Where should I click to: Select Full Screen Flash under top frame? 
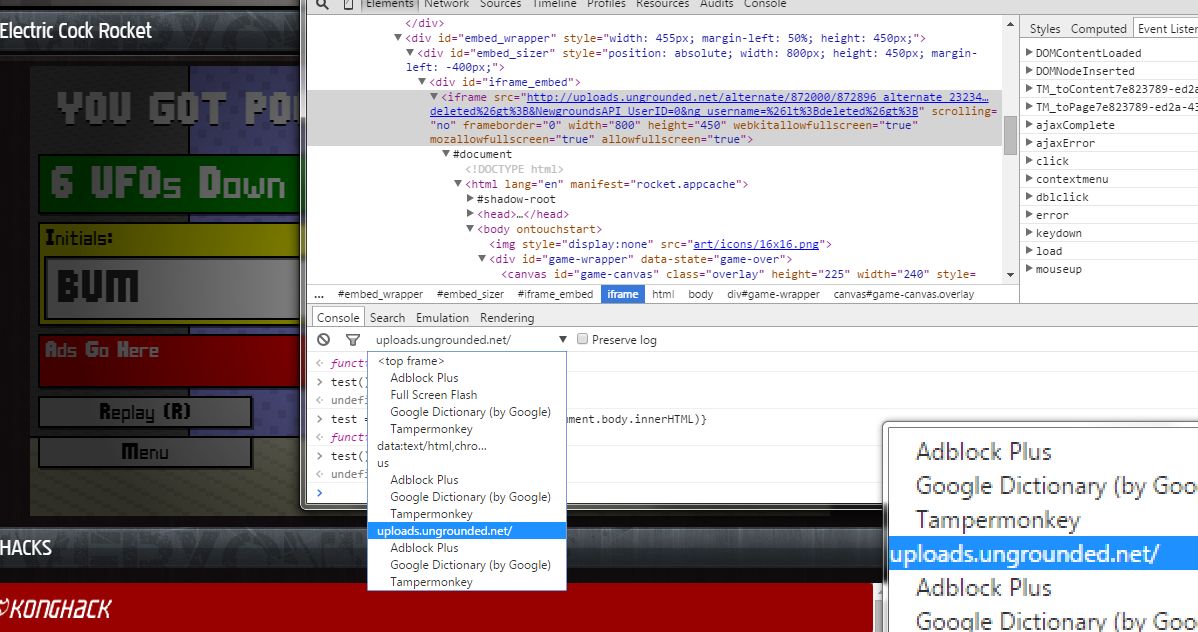tap(433, 395)
